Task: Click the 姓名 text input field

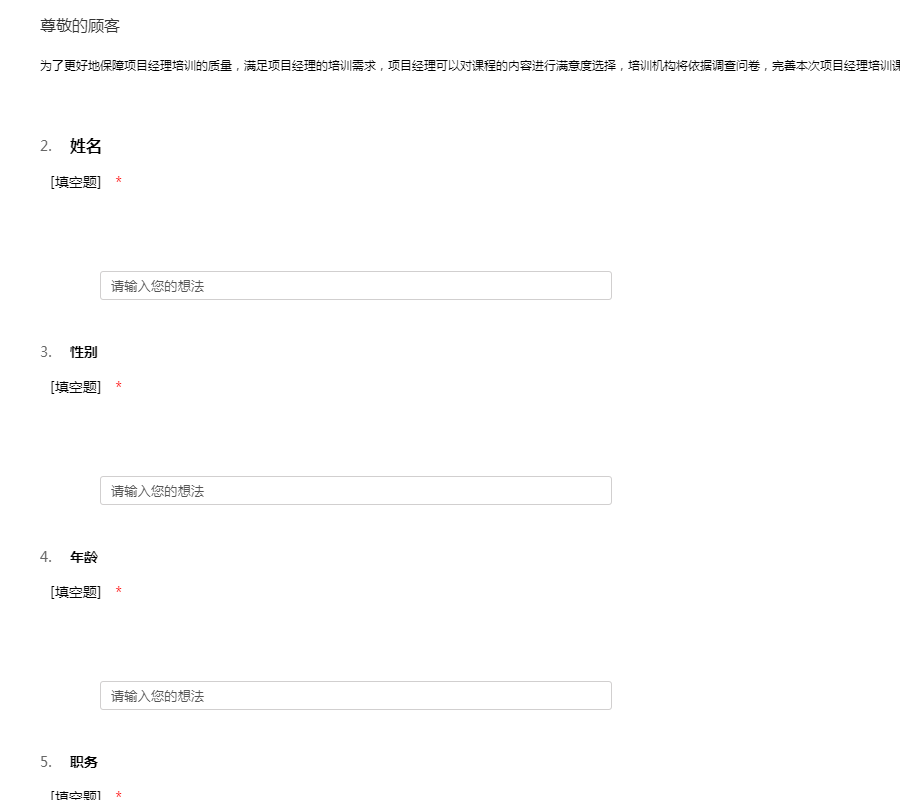Action: [355, 286]
